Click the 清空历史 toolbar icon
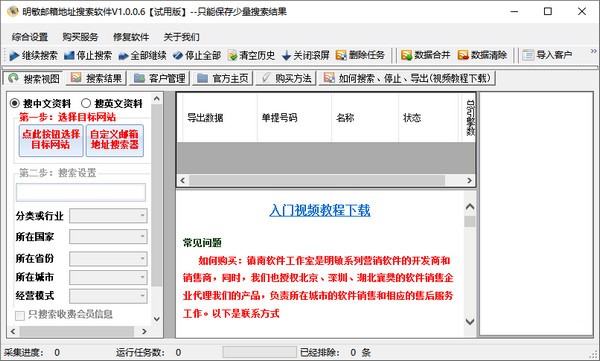This screenshot has height=361, width=600. (x=232, y=56)
